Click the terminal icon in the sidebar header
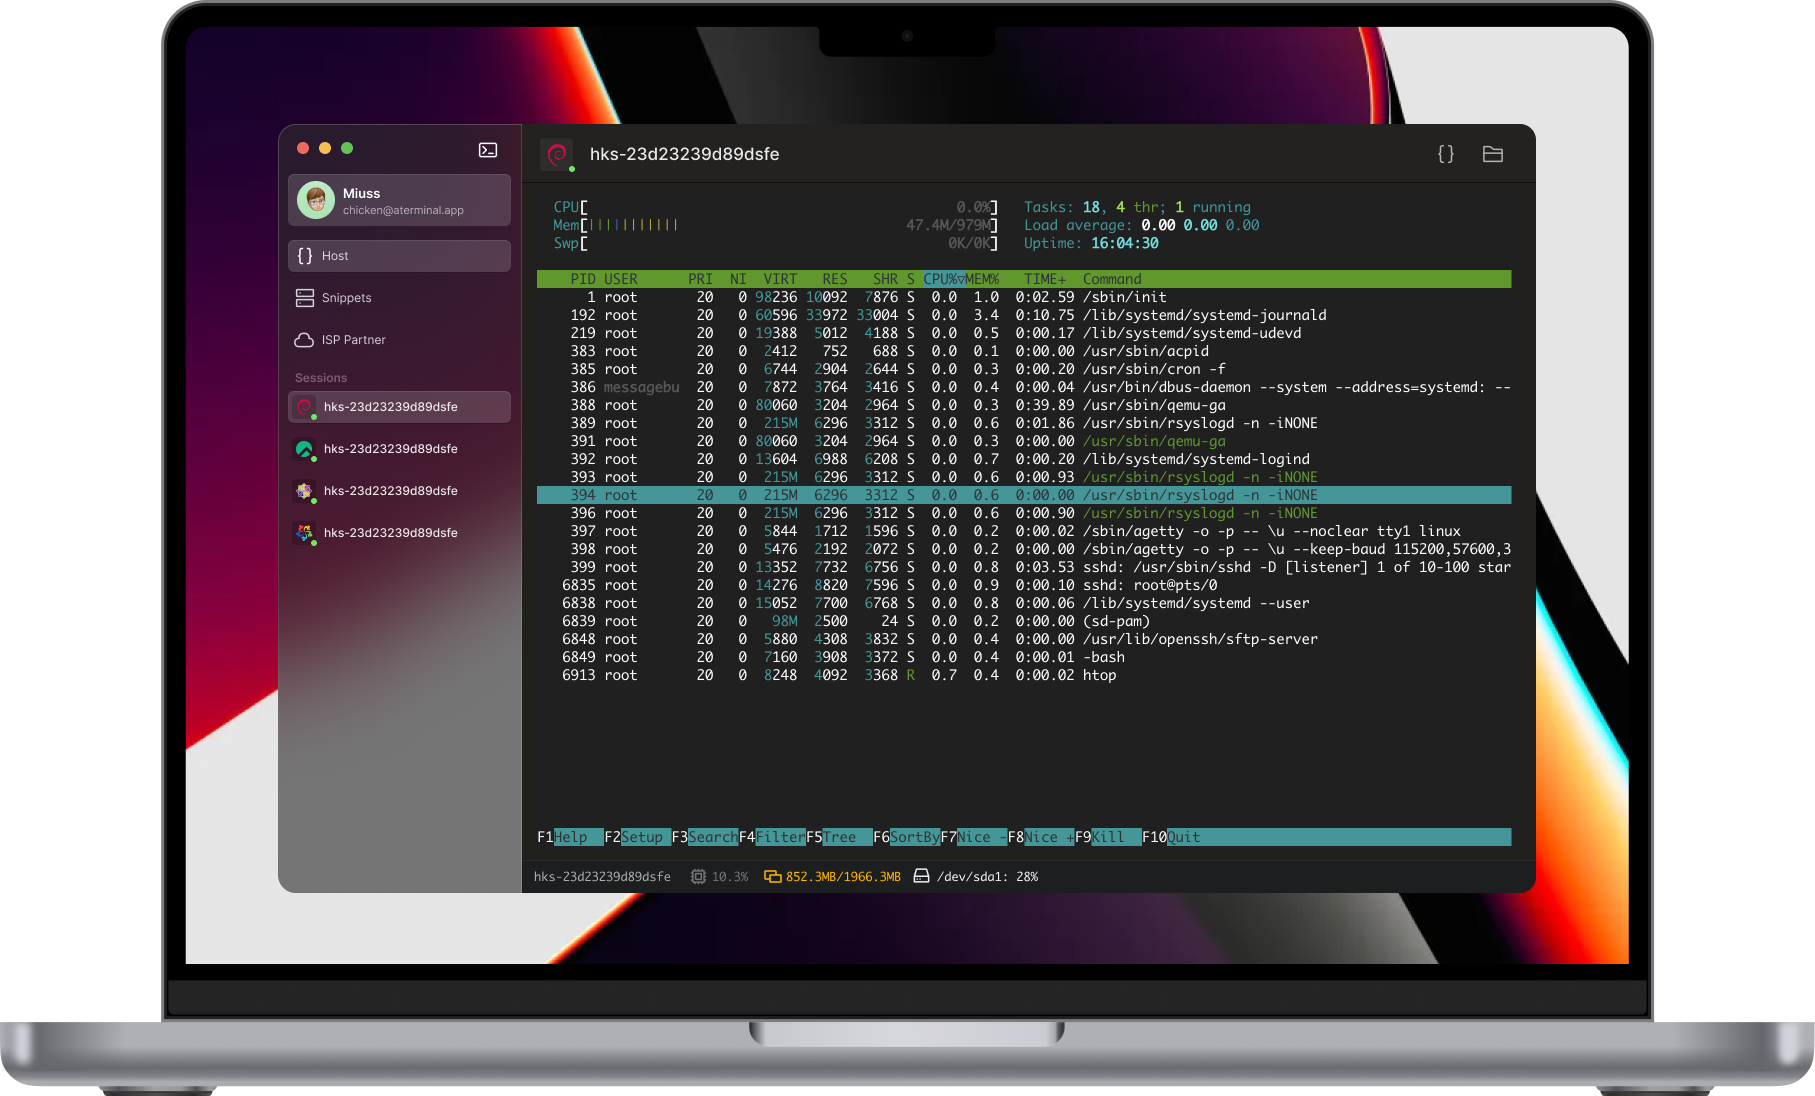The image size is (1815, 1096). click(488, 150)
